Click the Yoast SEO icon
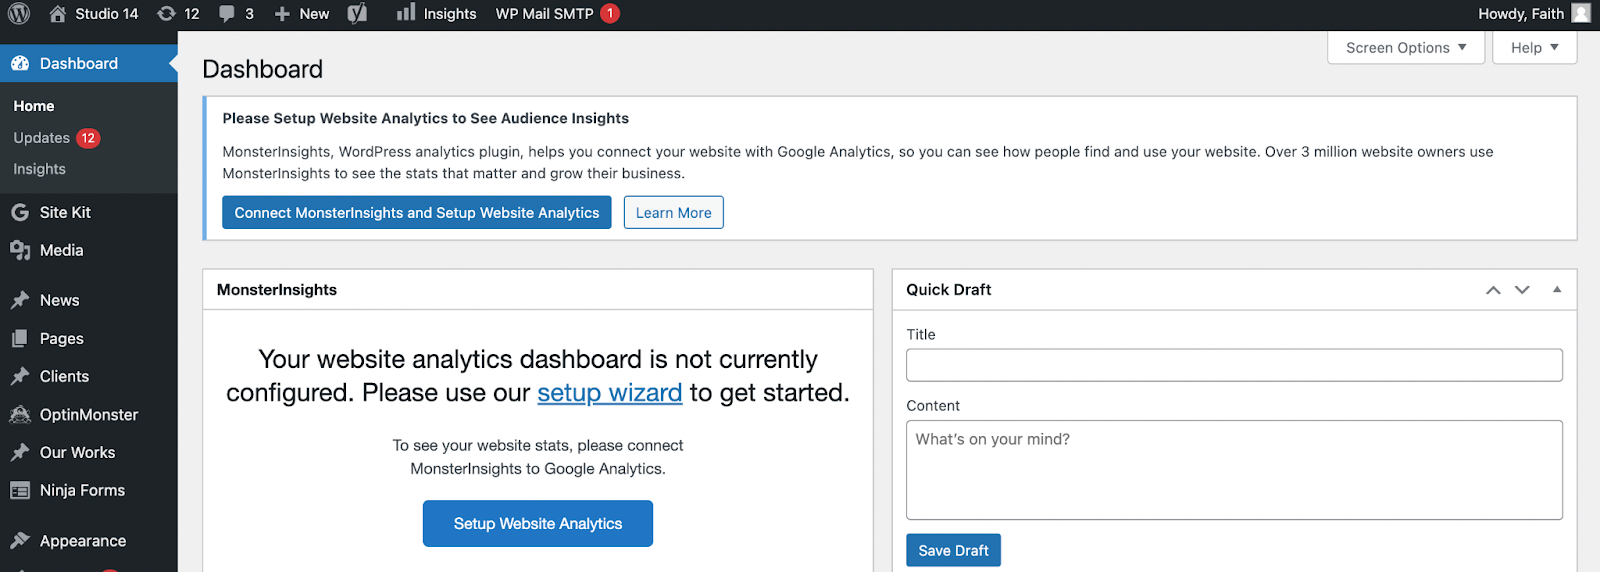Viewport: 1600px width, 572px height. (357, 14)
